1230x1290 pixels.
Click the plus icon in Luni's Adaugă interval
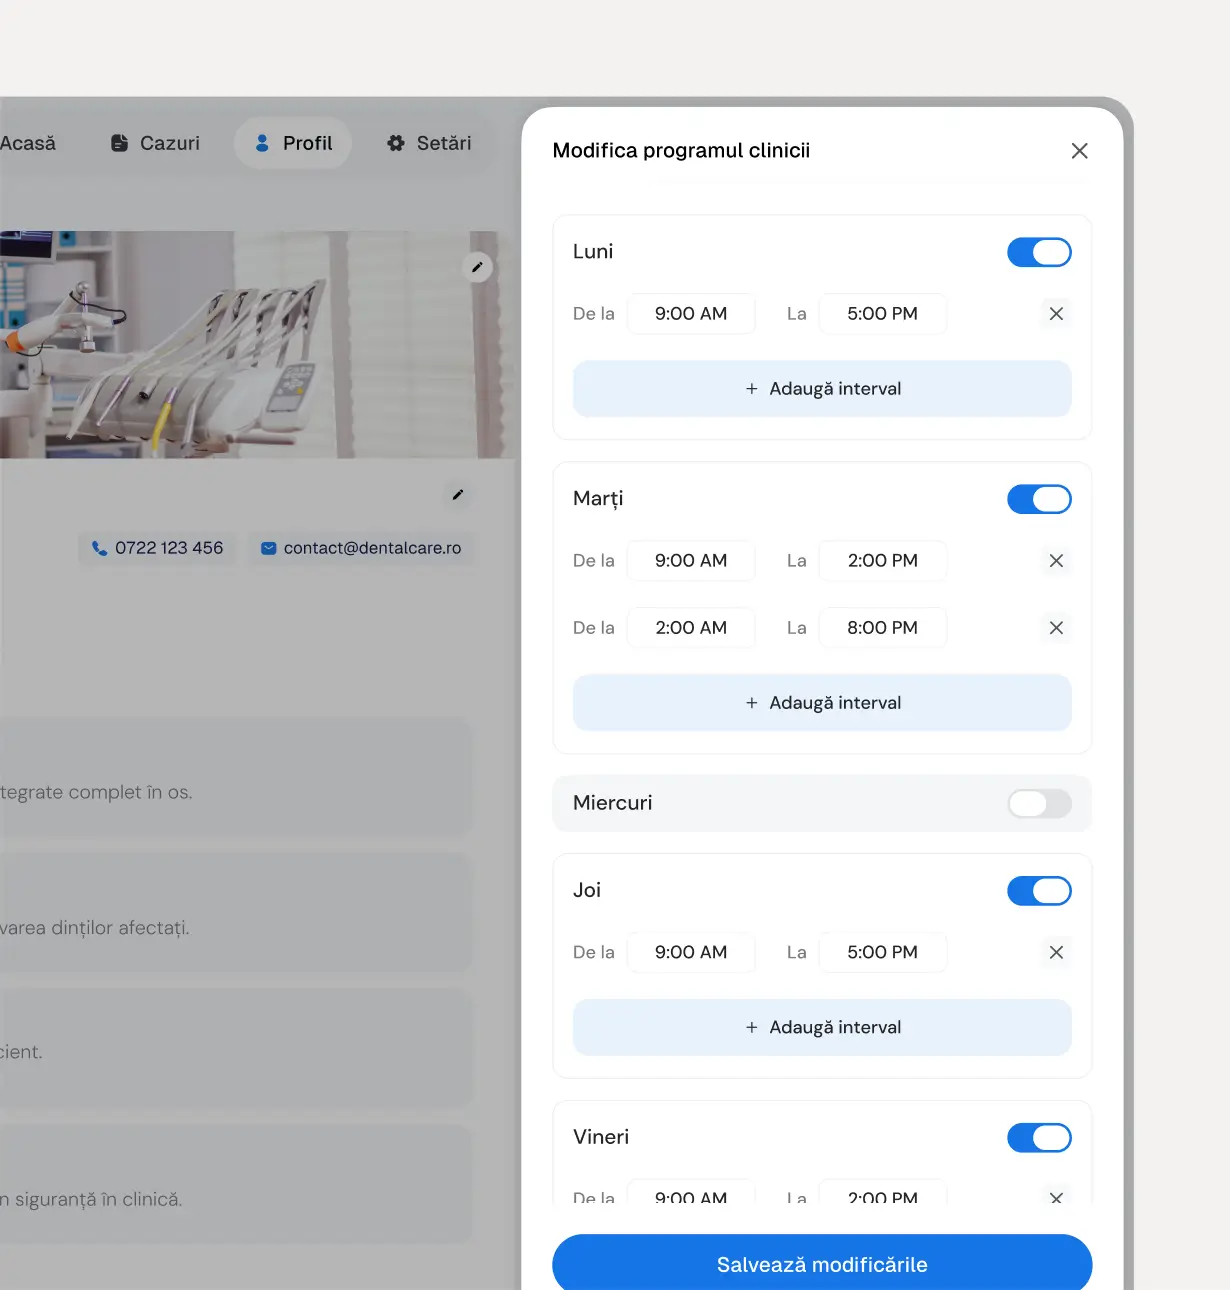pyautogui.click(x=751, y=389)
